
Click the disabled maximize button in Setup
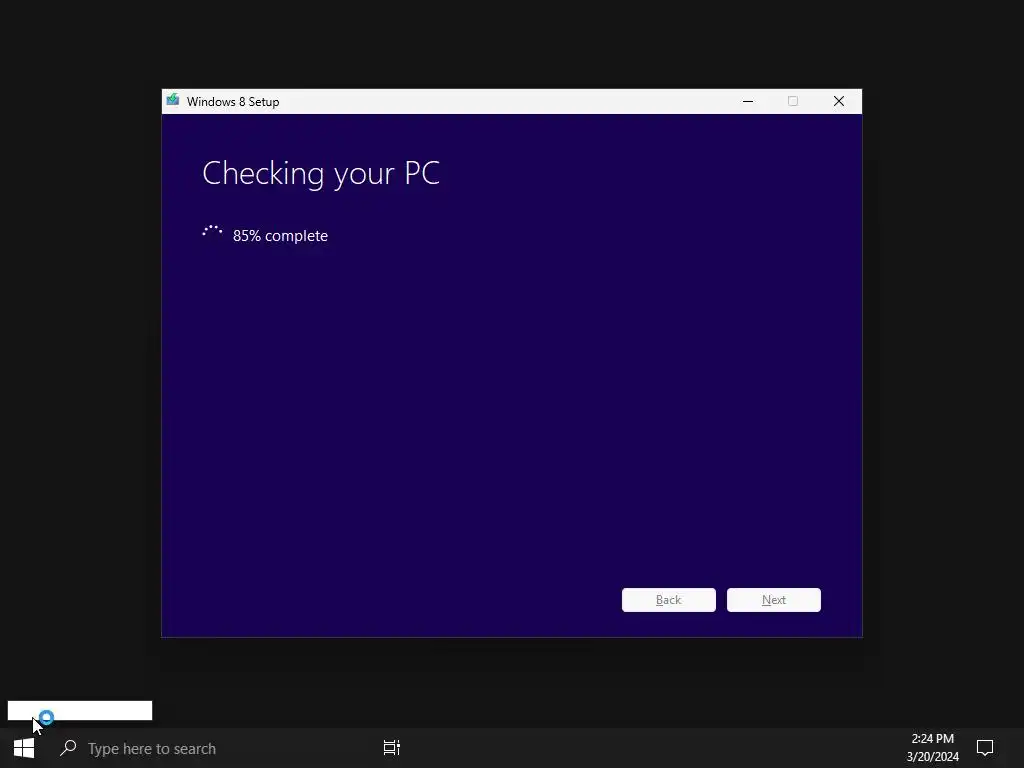coord(793,101)
